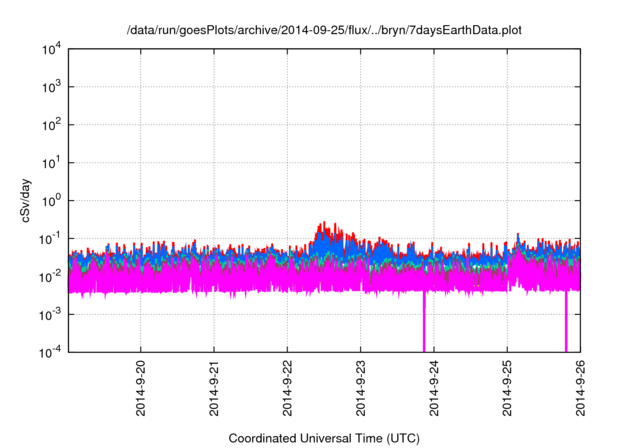Click the 10^-1 y-axis tick label
640x448 pixels.
(49, 239)
